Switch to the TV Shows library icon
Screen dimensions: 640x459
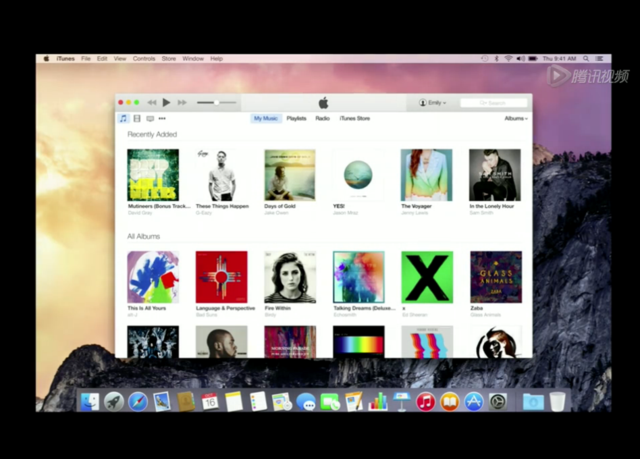[x=149, y=118]
